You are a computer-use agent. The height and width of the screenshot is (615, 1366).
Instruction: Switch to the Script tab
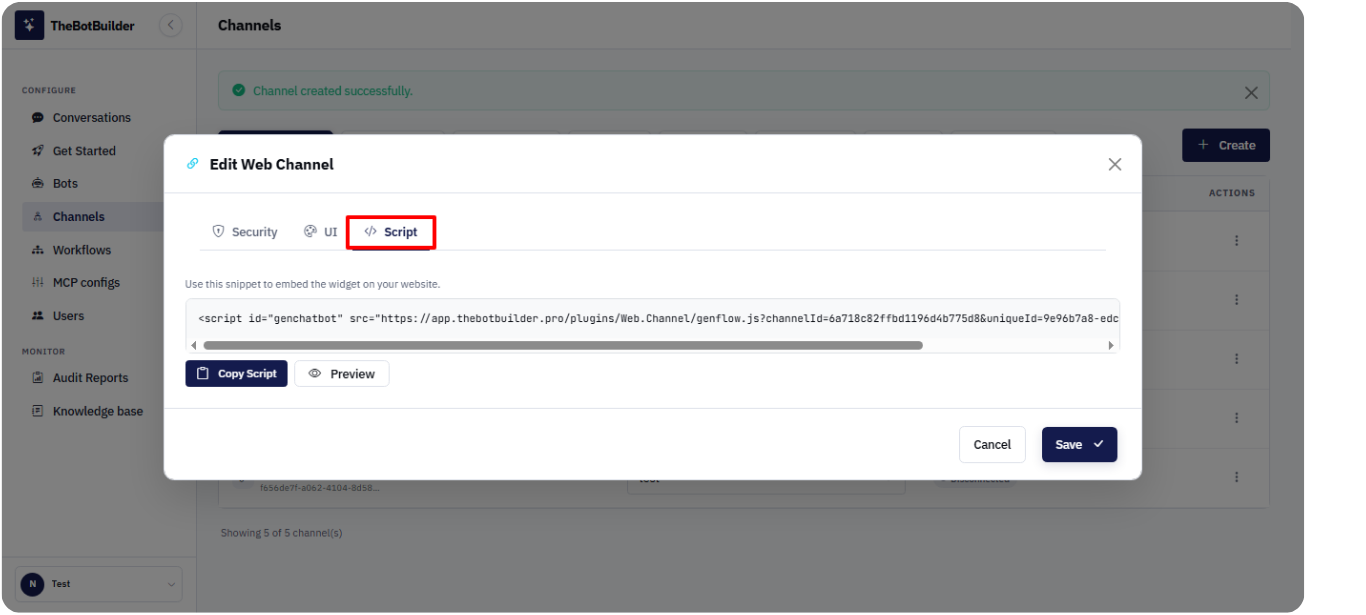coord(391,232)
